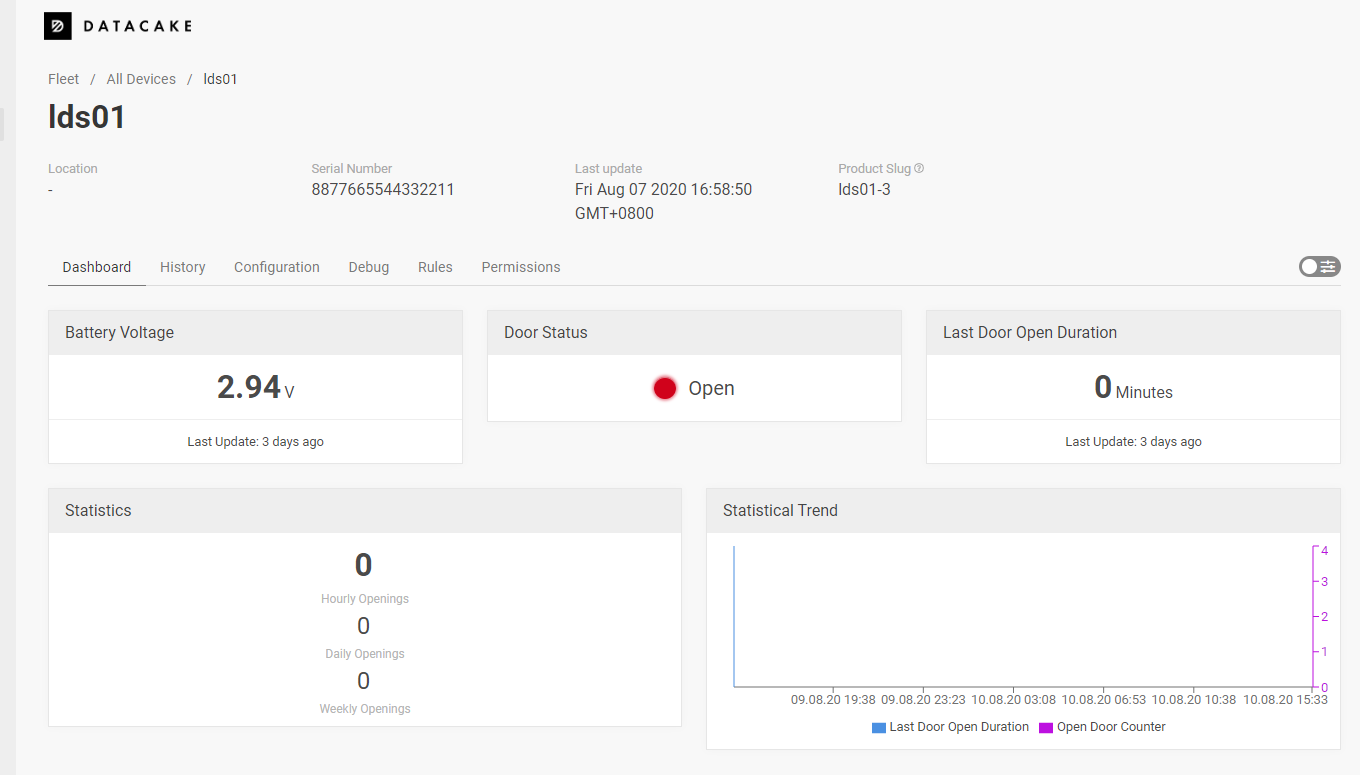The width and height of the screenshot is (1360, 775).
Task: Click chart axis label 09.08.20 19:38
Action: click(x=833, y=700)
